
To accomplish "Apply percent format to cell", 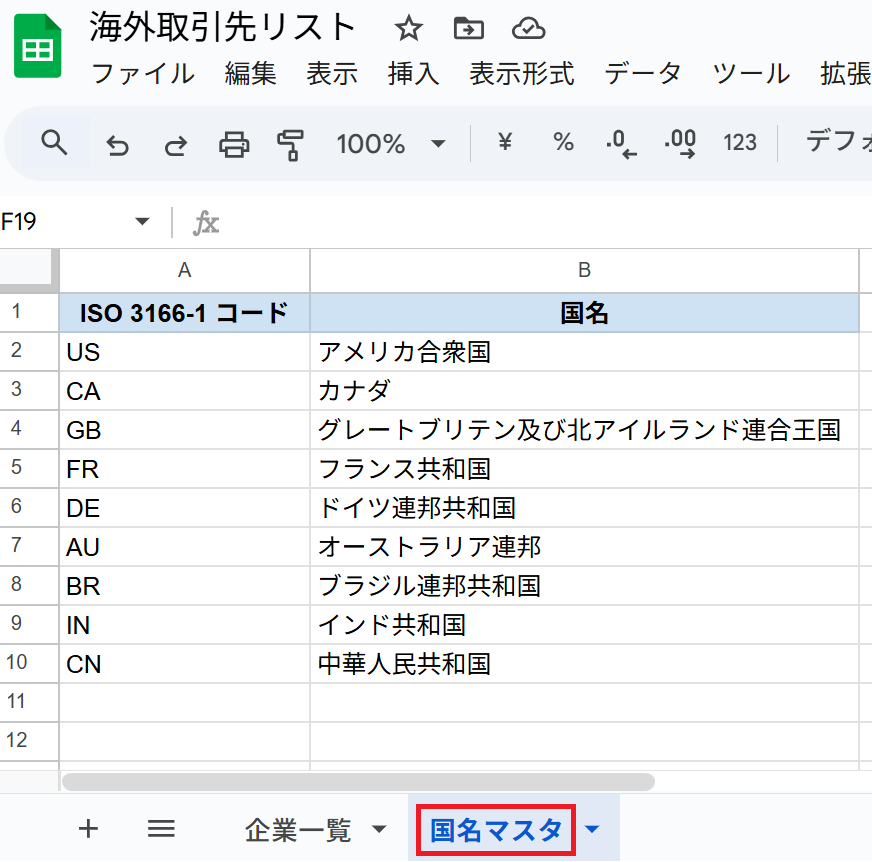I will [x=563, y=143].
